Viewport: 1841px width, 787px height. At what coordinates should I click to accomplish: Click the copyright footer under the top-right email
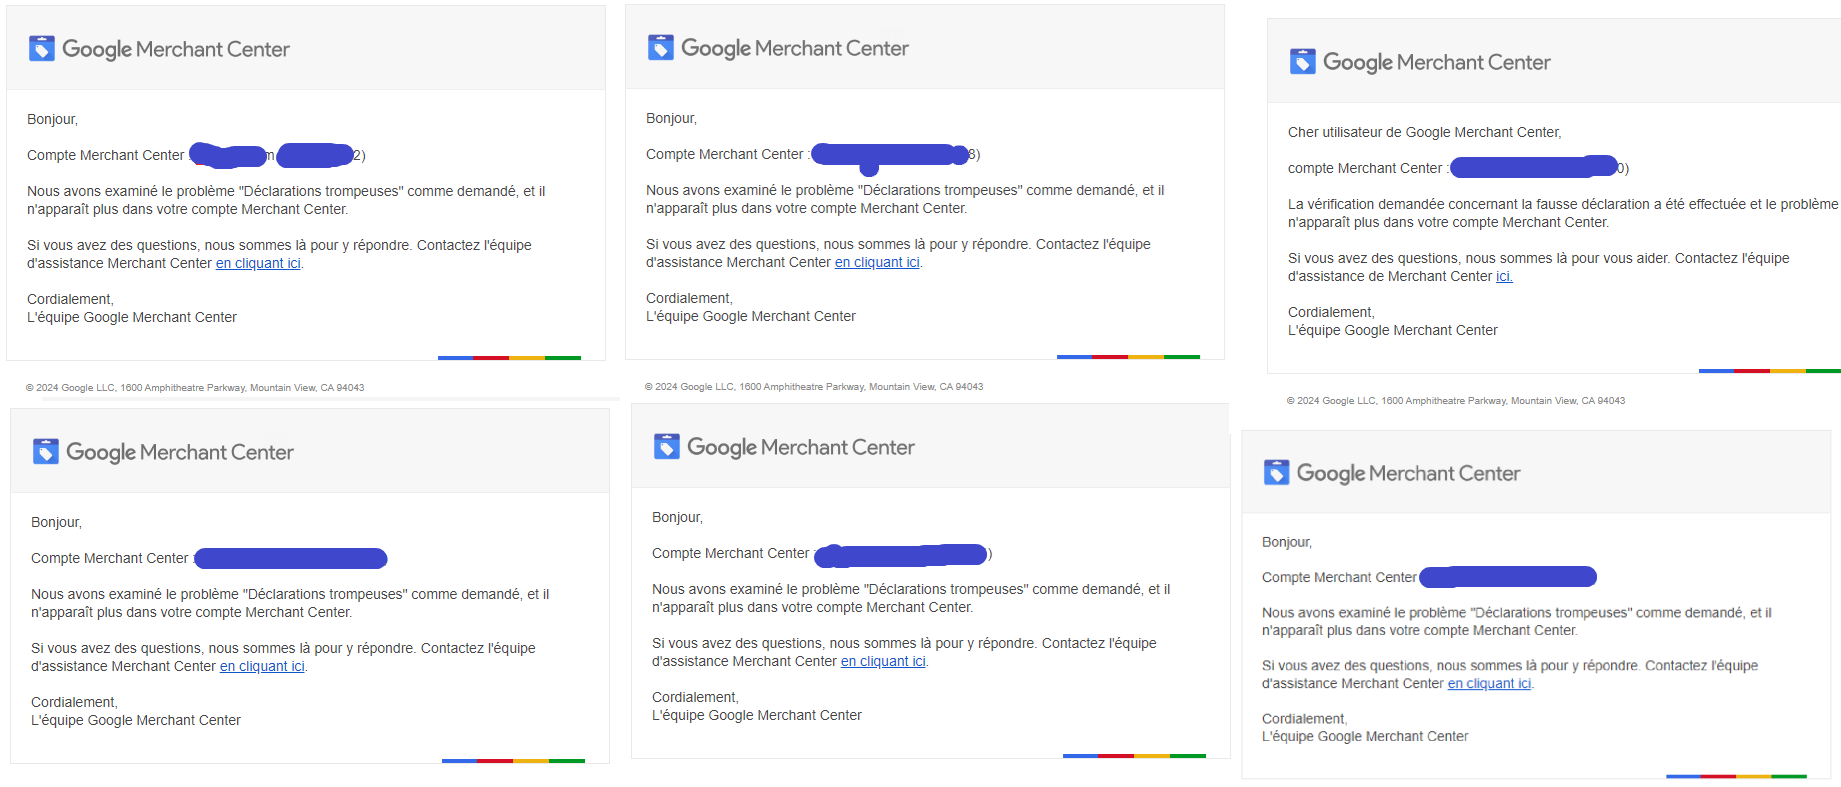(x=1456, y=400)
